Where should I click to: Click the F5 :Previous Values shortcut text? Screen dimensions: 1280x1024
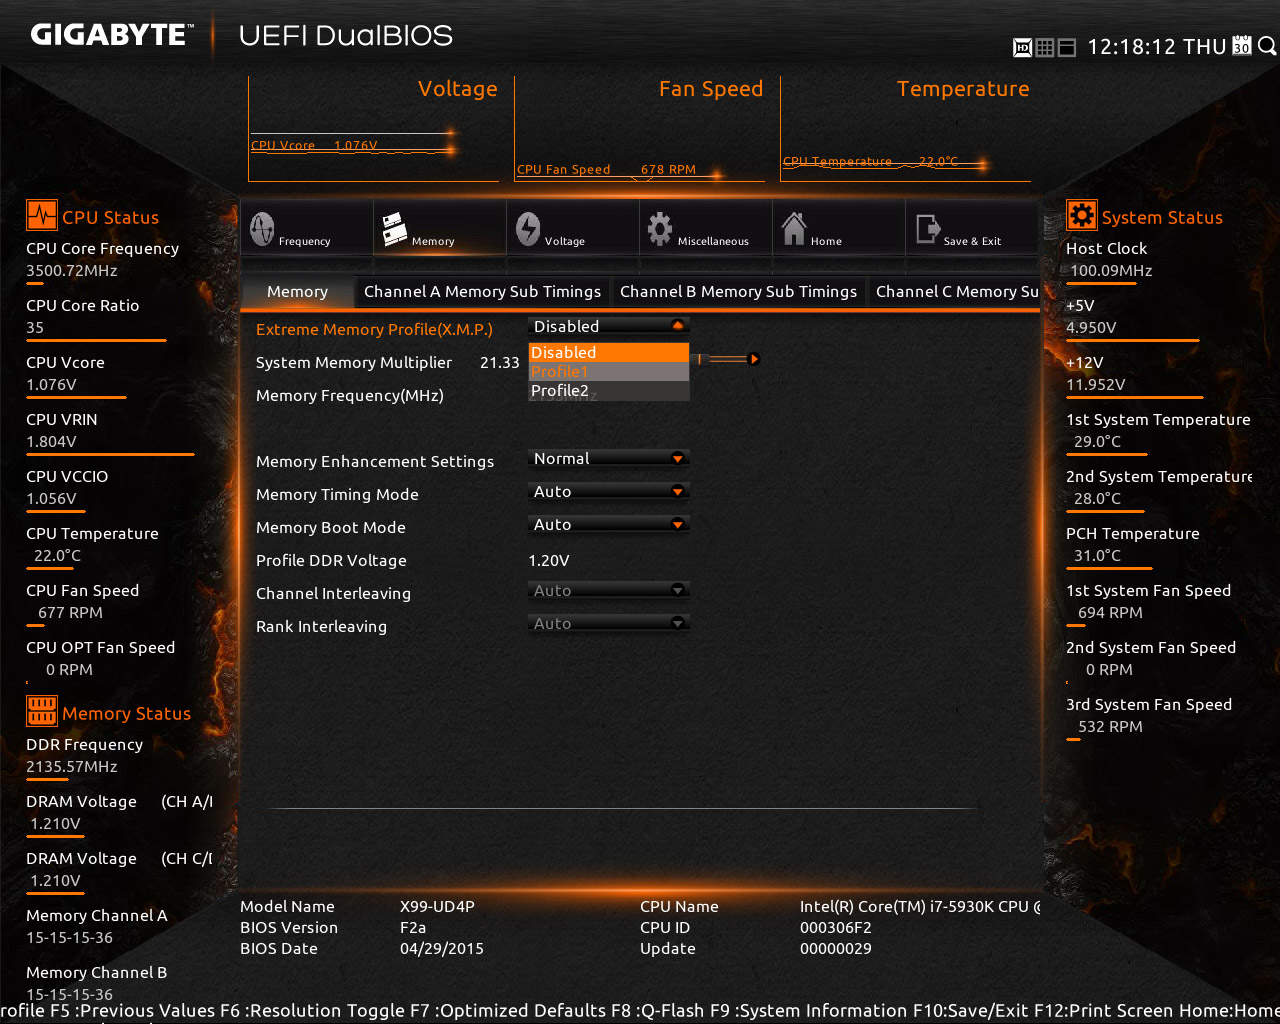tap(132, 1010)
